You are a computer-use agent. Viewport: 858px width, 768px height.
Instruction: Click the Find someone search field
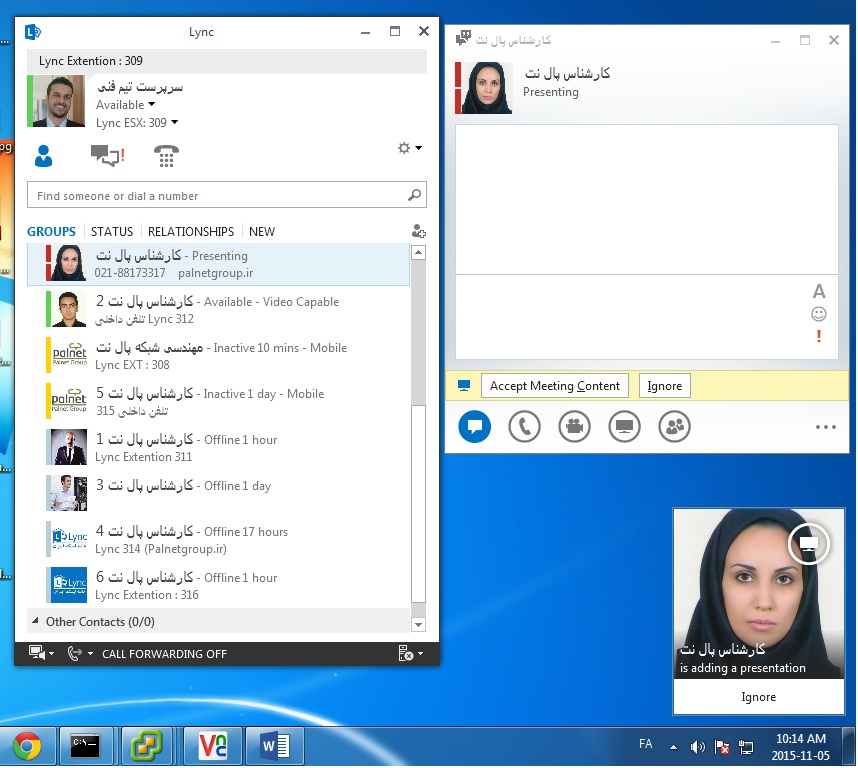(227, 195)
